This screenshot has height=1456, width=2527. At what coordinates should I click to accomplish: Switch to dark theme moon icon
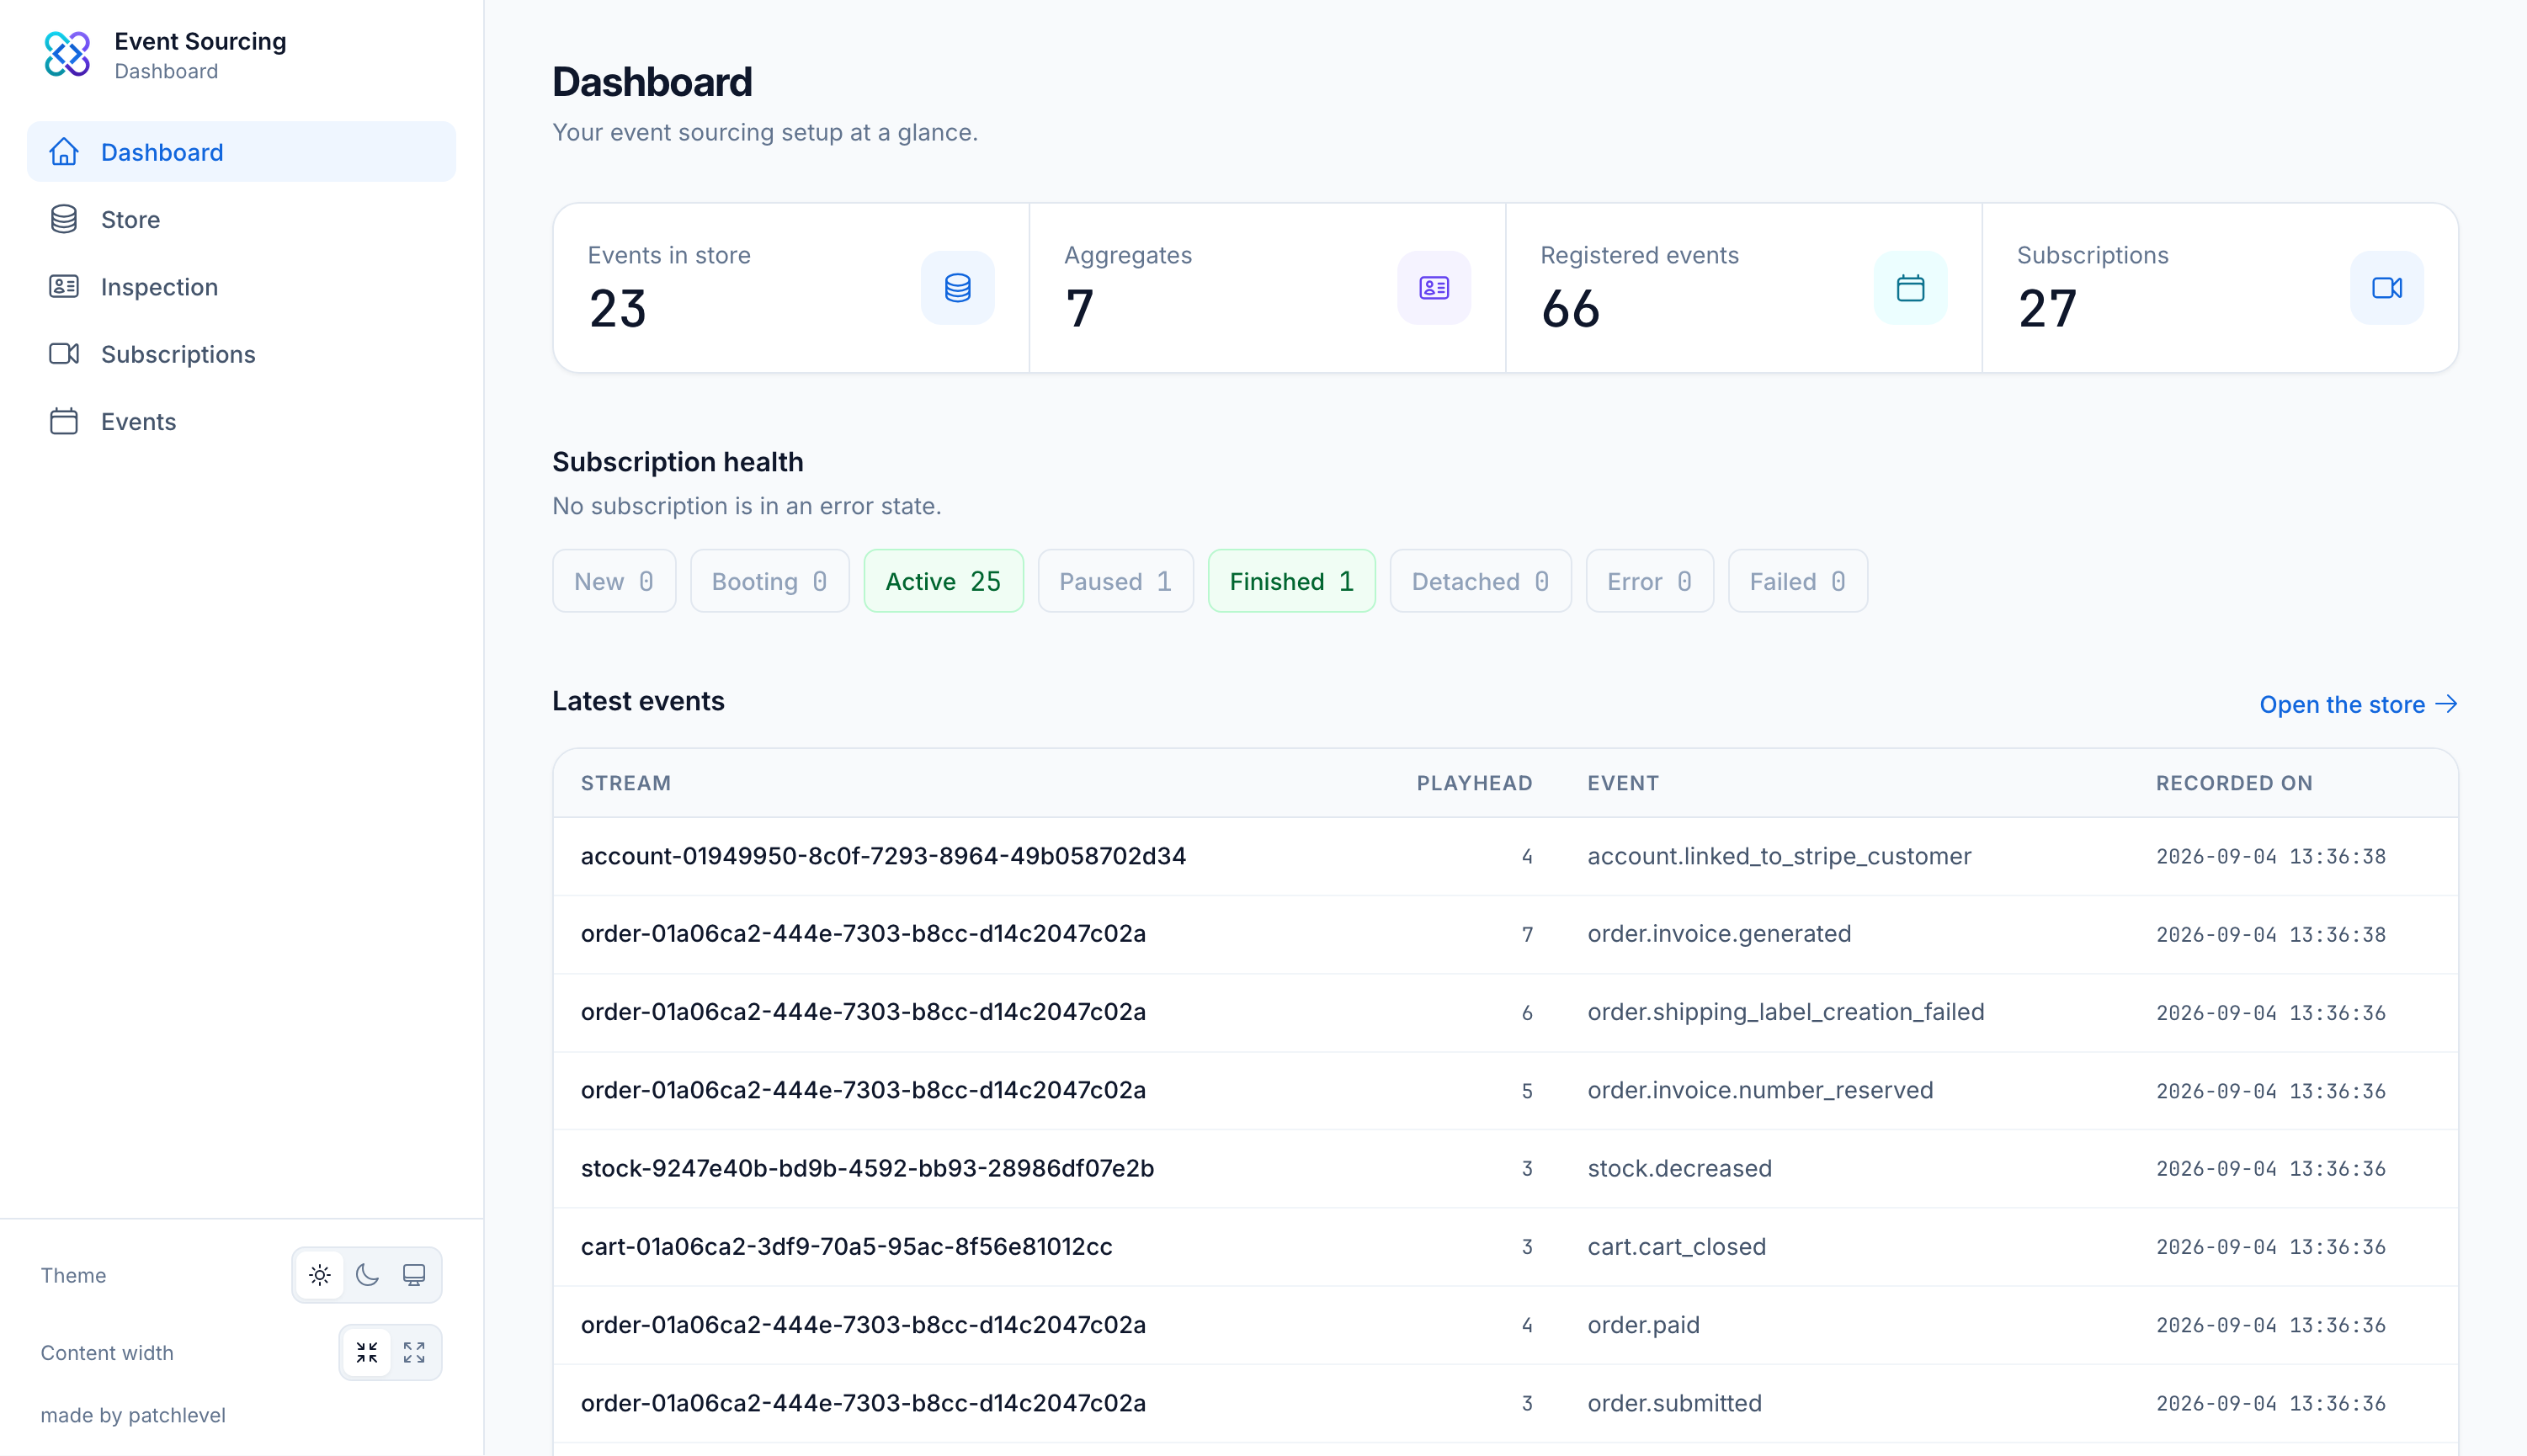pos(367,1275)
